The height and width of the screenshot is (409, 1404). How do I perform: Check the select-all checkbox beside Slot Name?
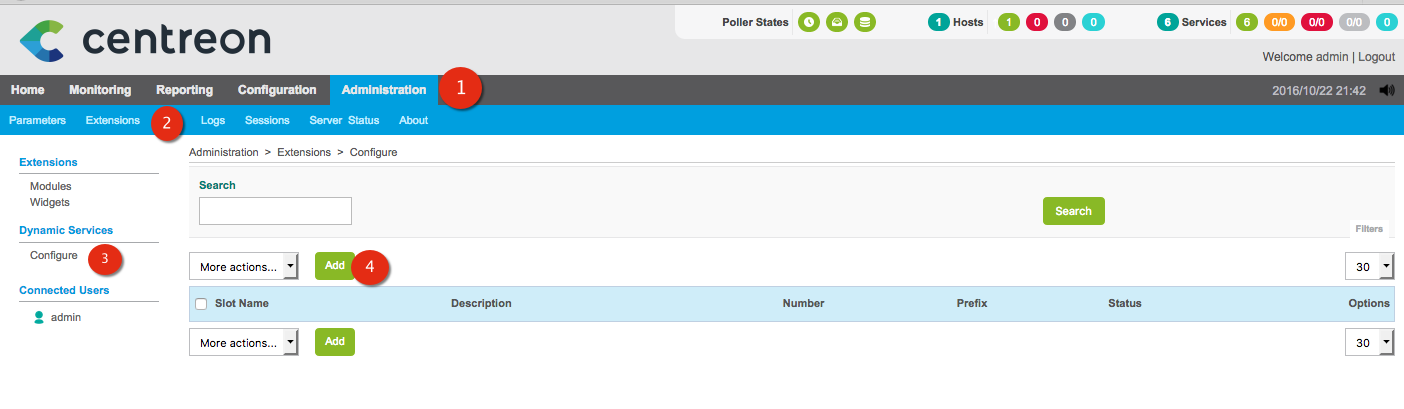coord(201,304)
